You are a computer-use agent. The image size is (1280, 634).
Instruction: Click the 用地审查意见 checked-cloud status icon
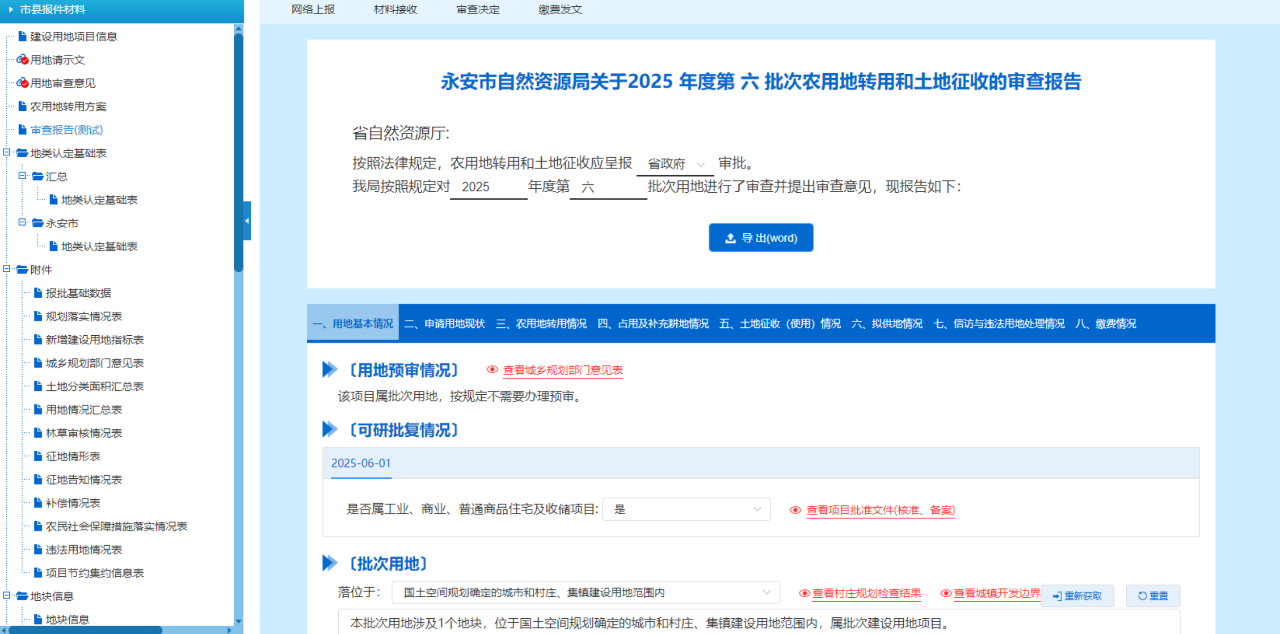click(x=22, y=83)
